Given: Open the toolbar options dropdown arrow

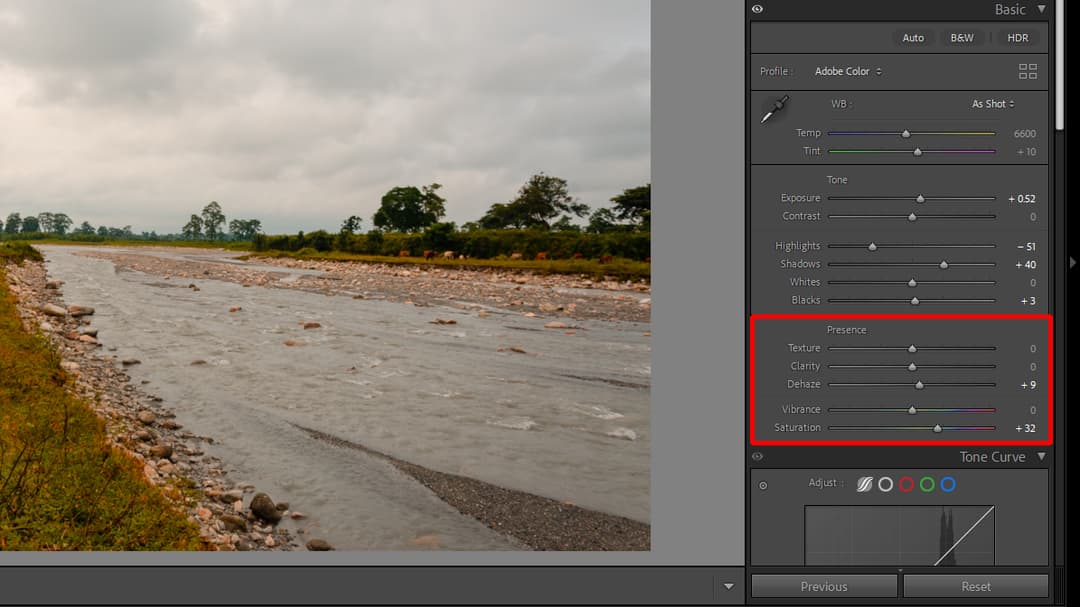Looking at the screenshot, I should (729, 586).
